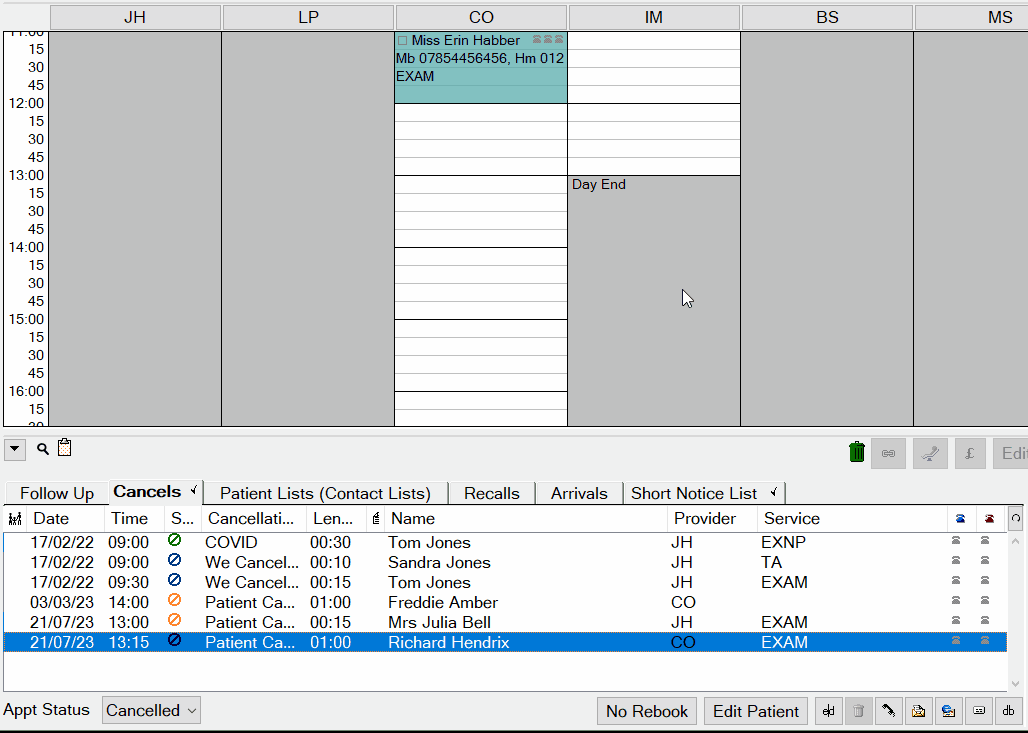1028x733 pixels.
Task: Click the dental chair icon on the toolbar
Action: pos(930,452)
